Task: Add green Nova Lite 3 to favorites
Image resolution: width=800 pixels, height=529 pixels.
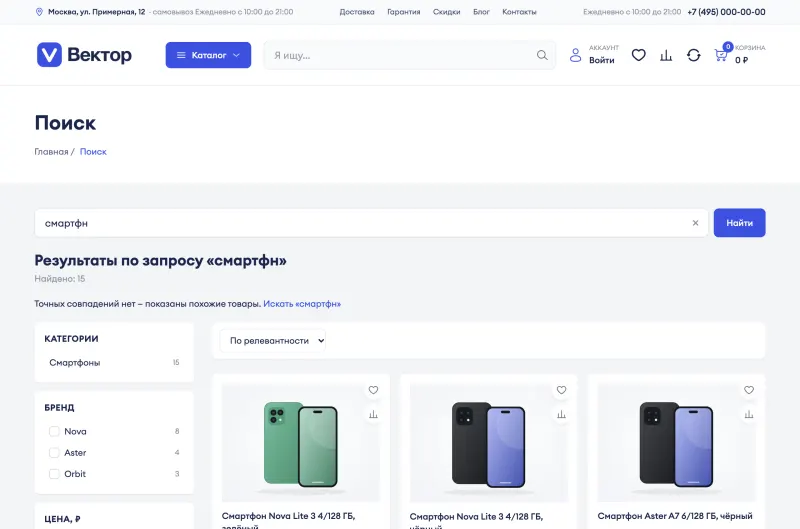Action: pos(373,390)
